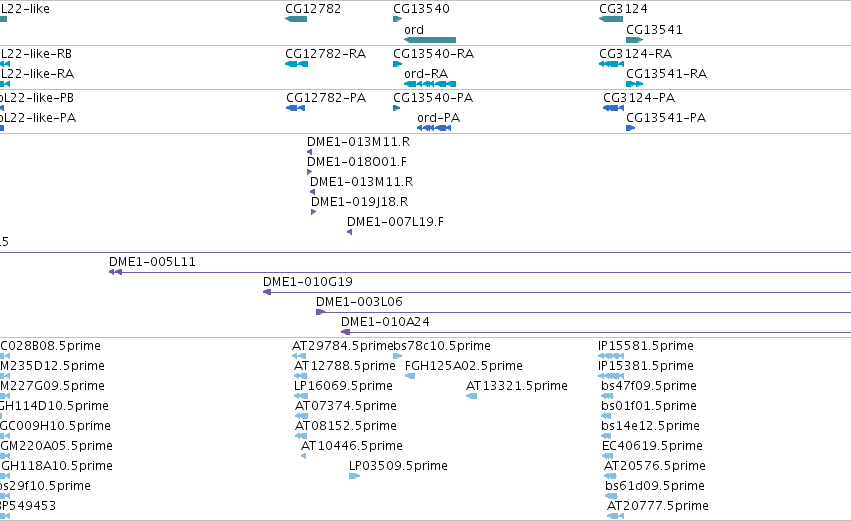Click the AT20777.5prime EST glyph
The height and width of the screenshot is (521, 851).
click(x=615, y=516)
